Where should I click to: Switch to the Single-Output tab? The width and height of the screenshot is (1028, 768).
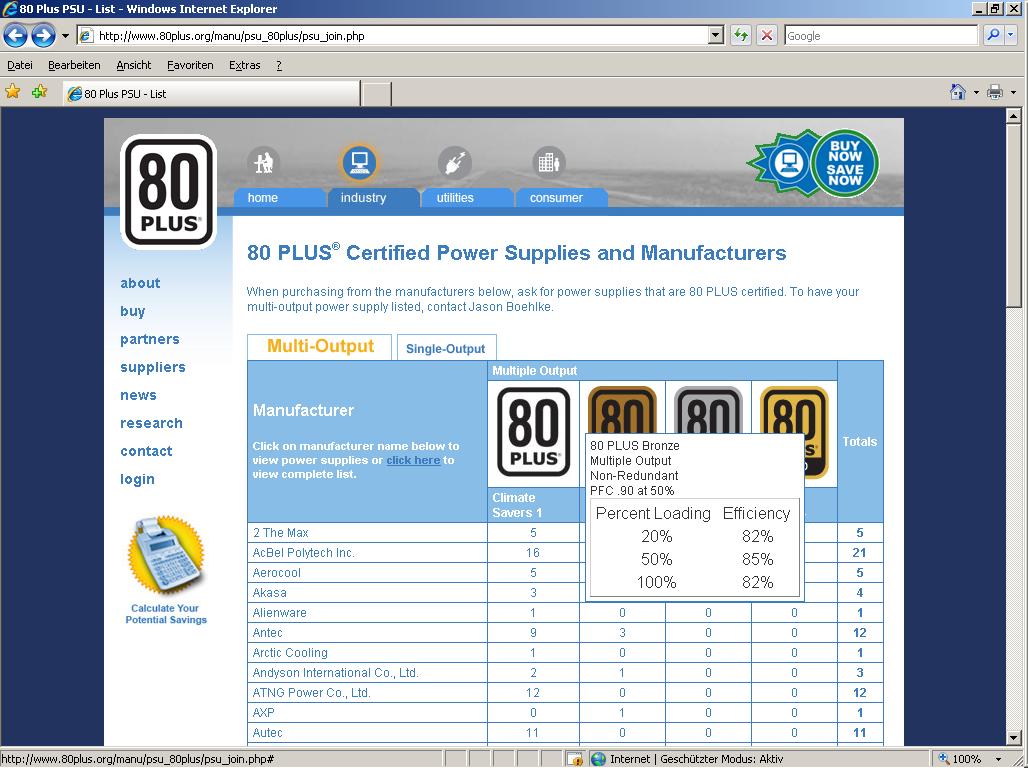[x=446, y=348]
